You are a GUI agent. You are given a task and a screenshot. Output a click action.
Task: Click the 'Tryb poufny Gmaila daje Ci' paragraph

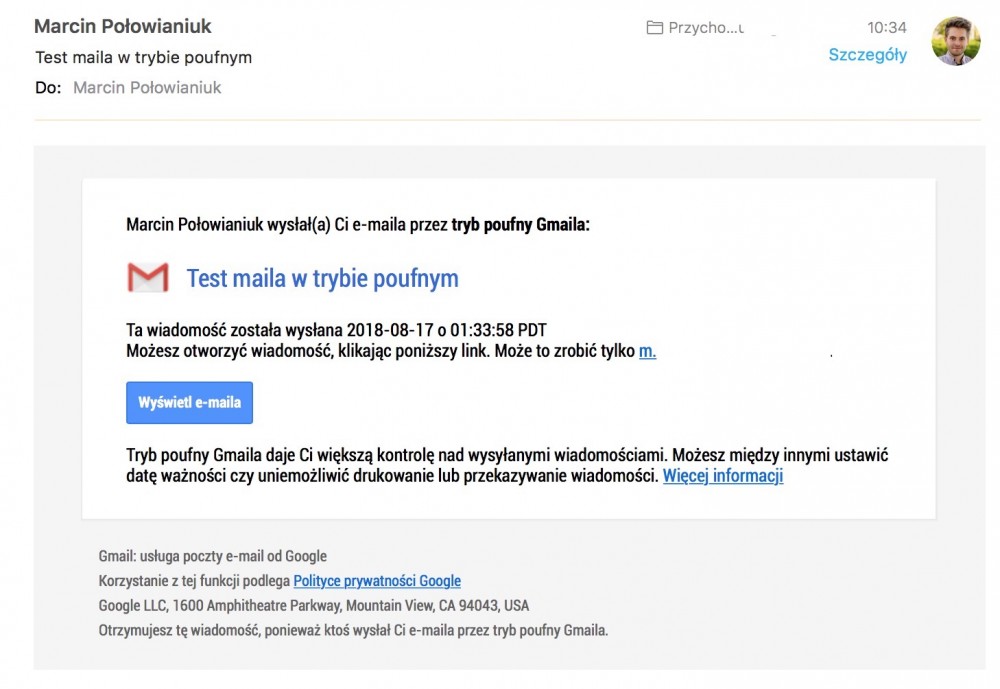click(x=507, y=465)
